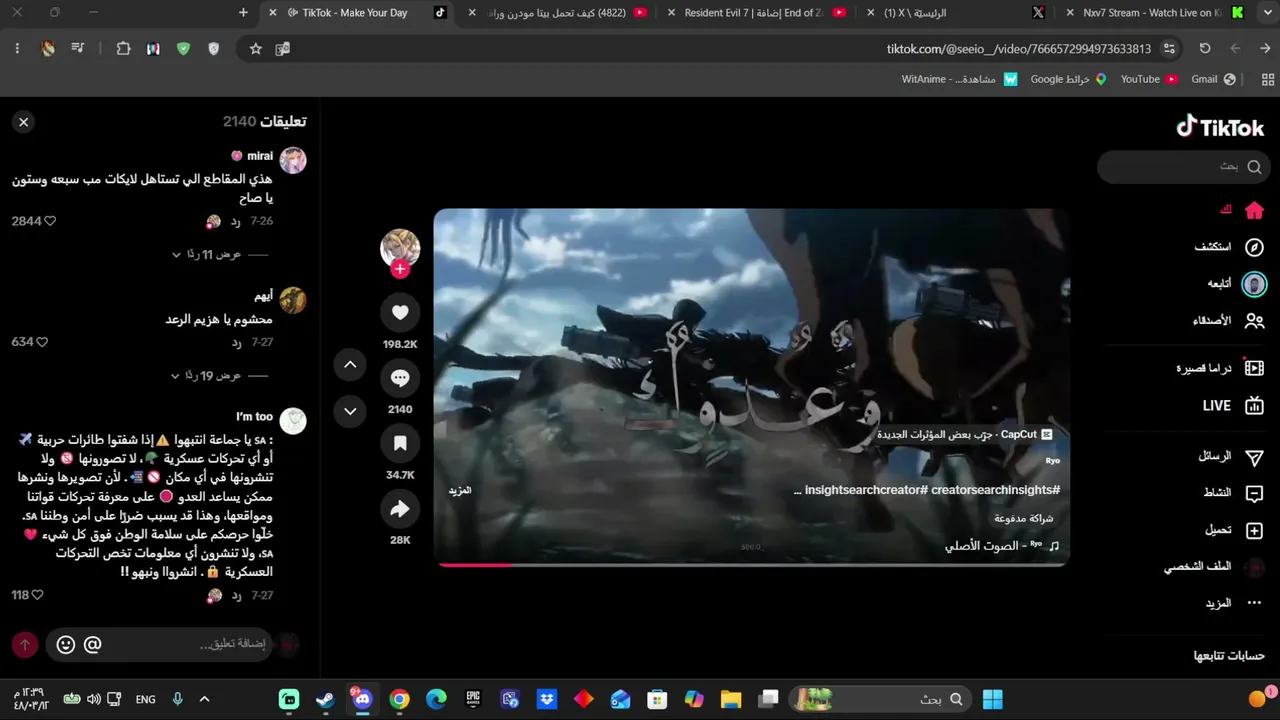Viewport: 1280px width, 720px height.
Task: Switch to the TikTok - Make Your Day tab
Action: 360,13
